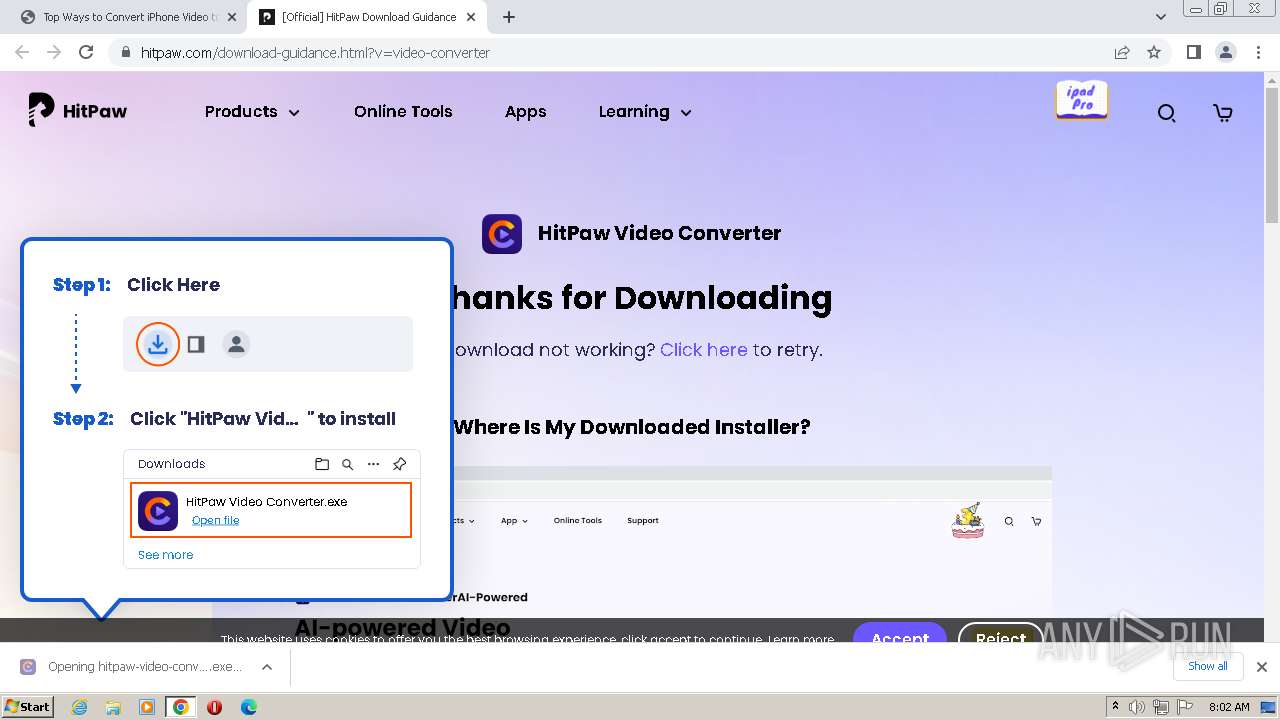Click the 'Click here' retry link

point(703,350)
